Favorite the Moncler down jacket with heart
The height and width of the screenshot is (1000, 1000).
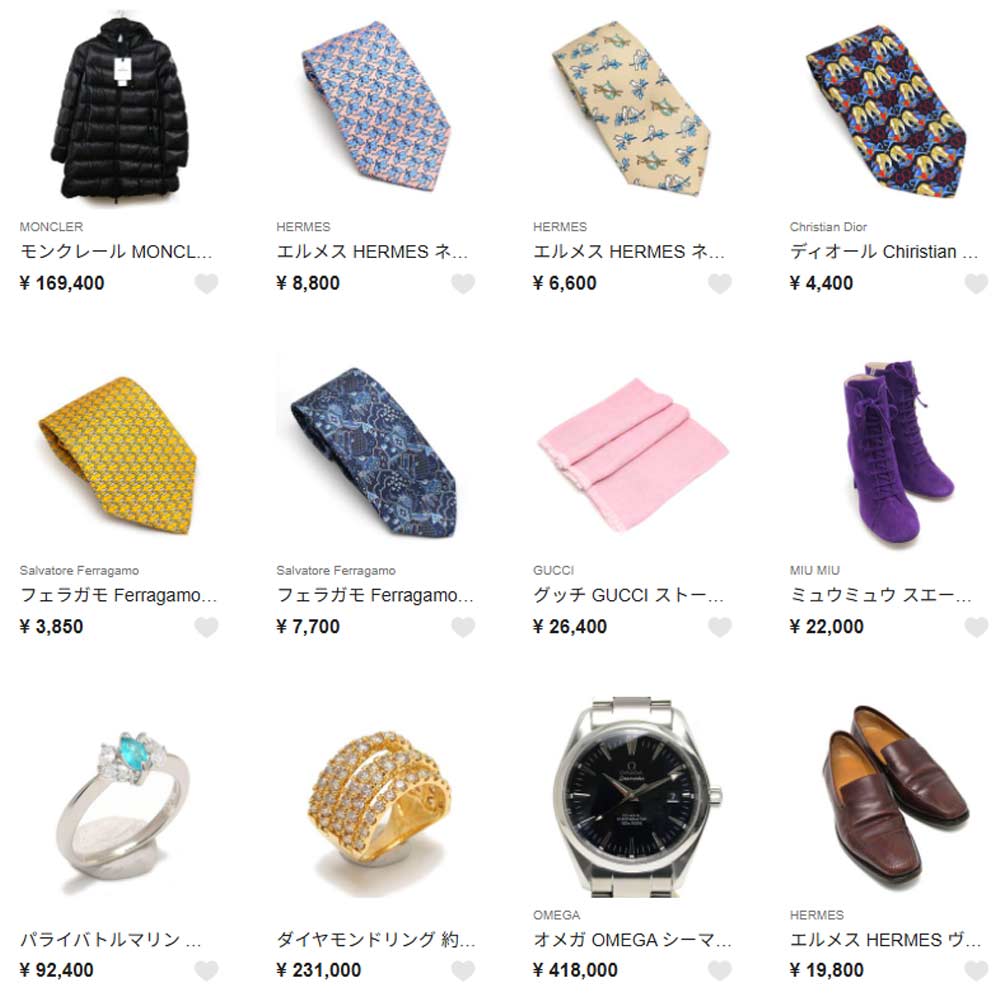pos(206,283)
